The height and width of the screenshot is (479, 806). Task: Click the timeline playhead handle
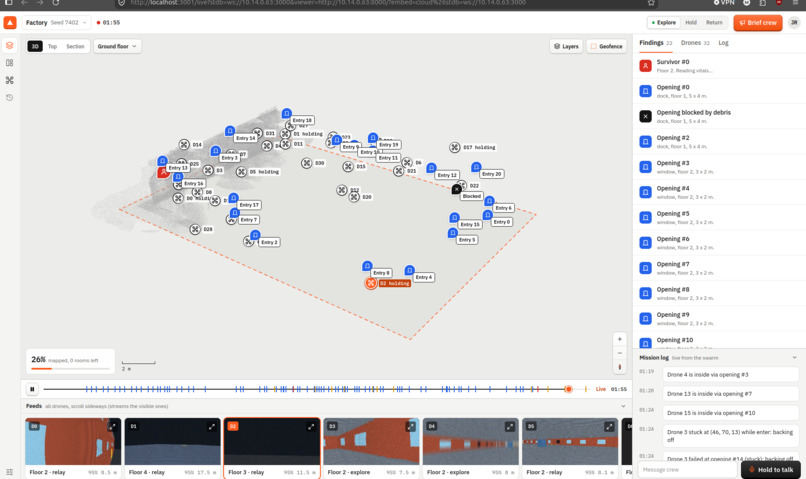(568, 389)
